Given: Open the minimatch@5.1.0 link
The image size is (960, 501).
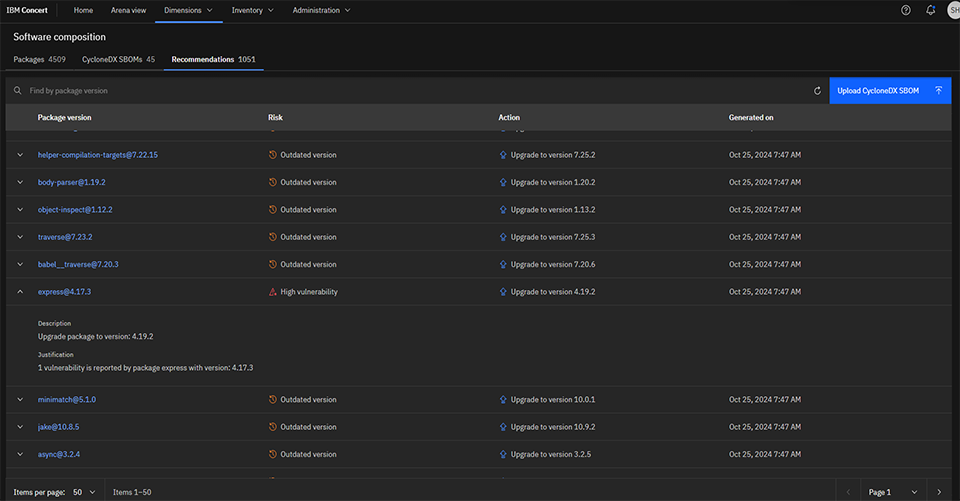Looking at the screenshot, I should point(67,399).
